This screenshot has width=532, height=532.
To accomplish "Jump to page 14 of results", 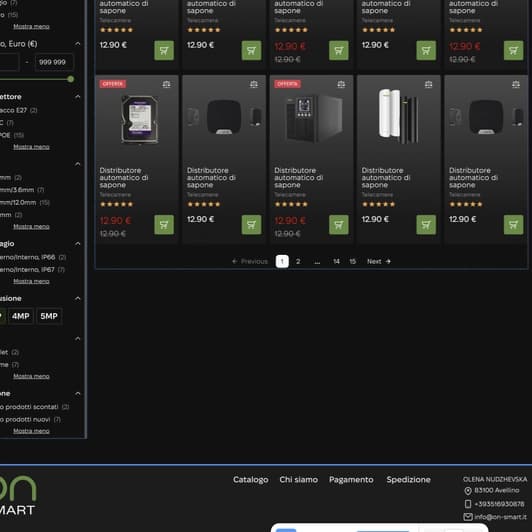I will 336,261.
